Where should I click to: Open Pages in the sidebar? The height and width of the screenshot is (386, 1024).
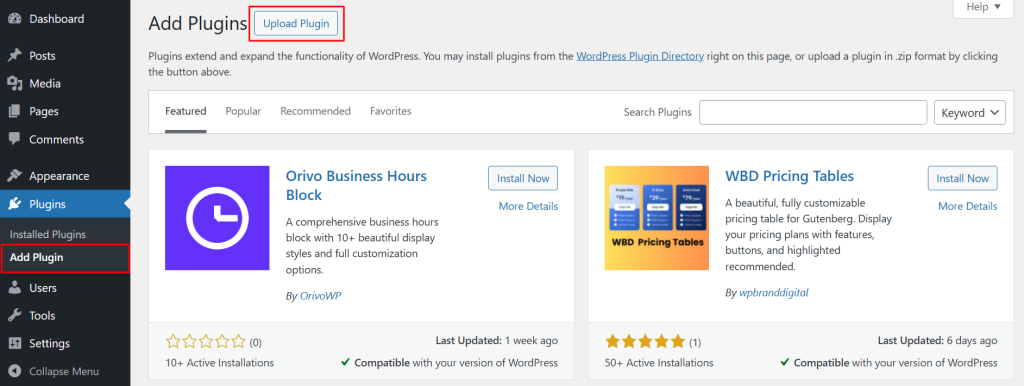65,112
